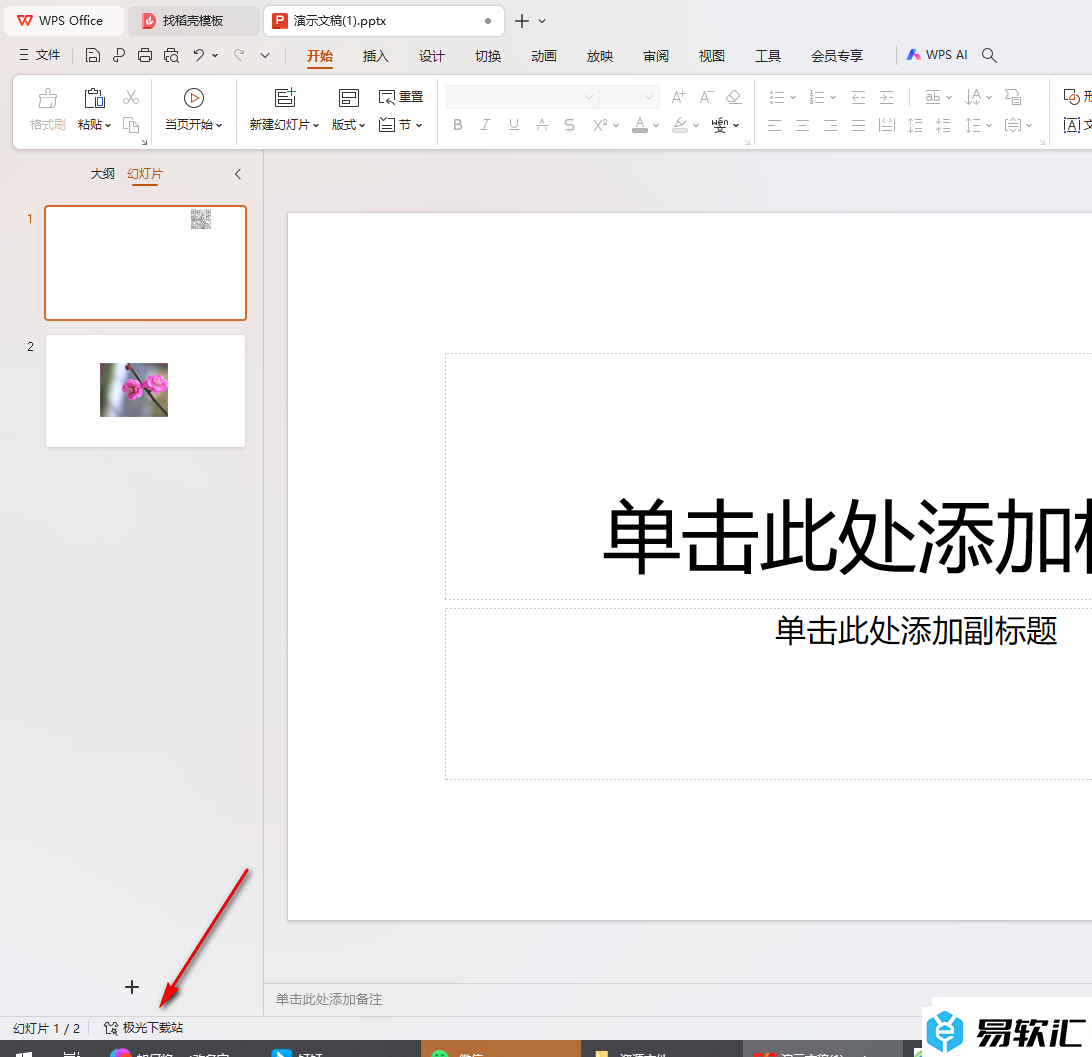Toggle align text right
1092x1057 pixels.
click(x=830, y=125)
